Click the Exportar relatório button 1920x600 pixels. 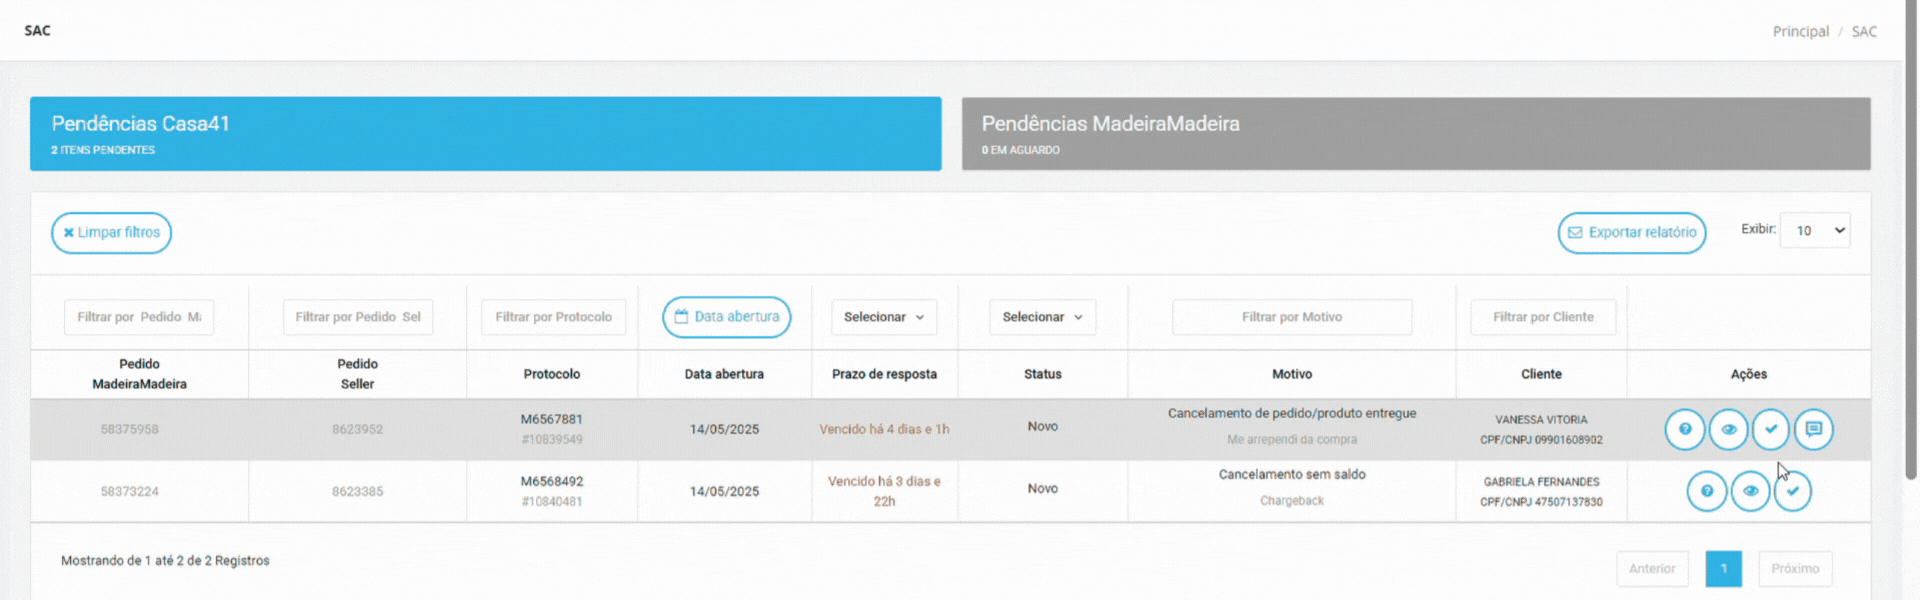(x=1632, y=233)
